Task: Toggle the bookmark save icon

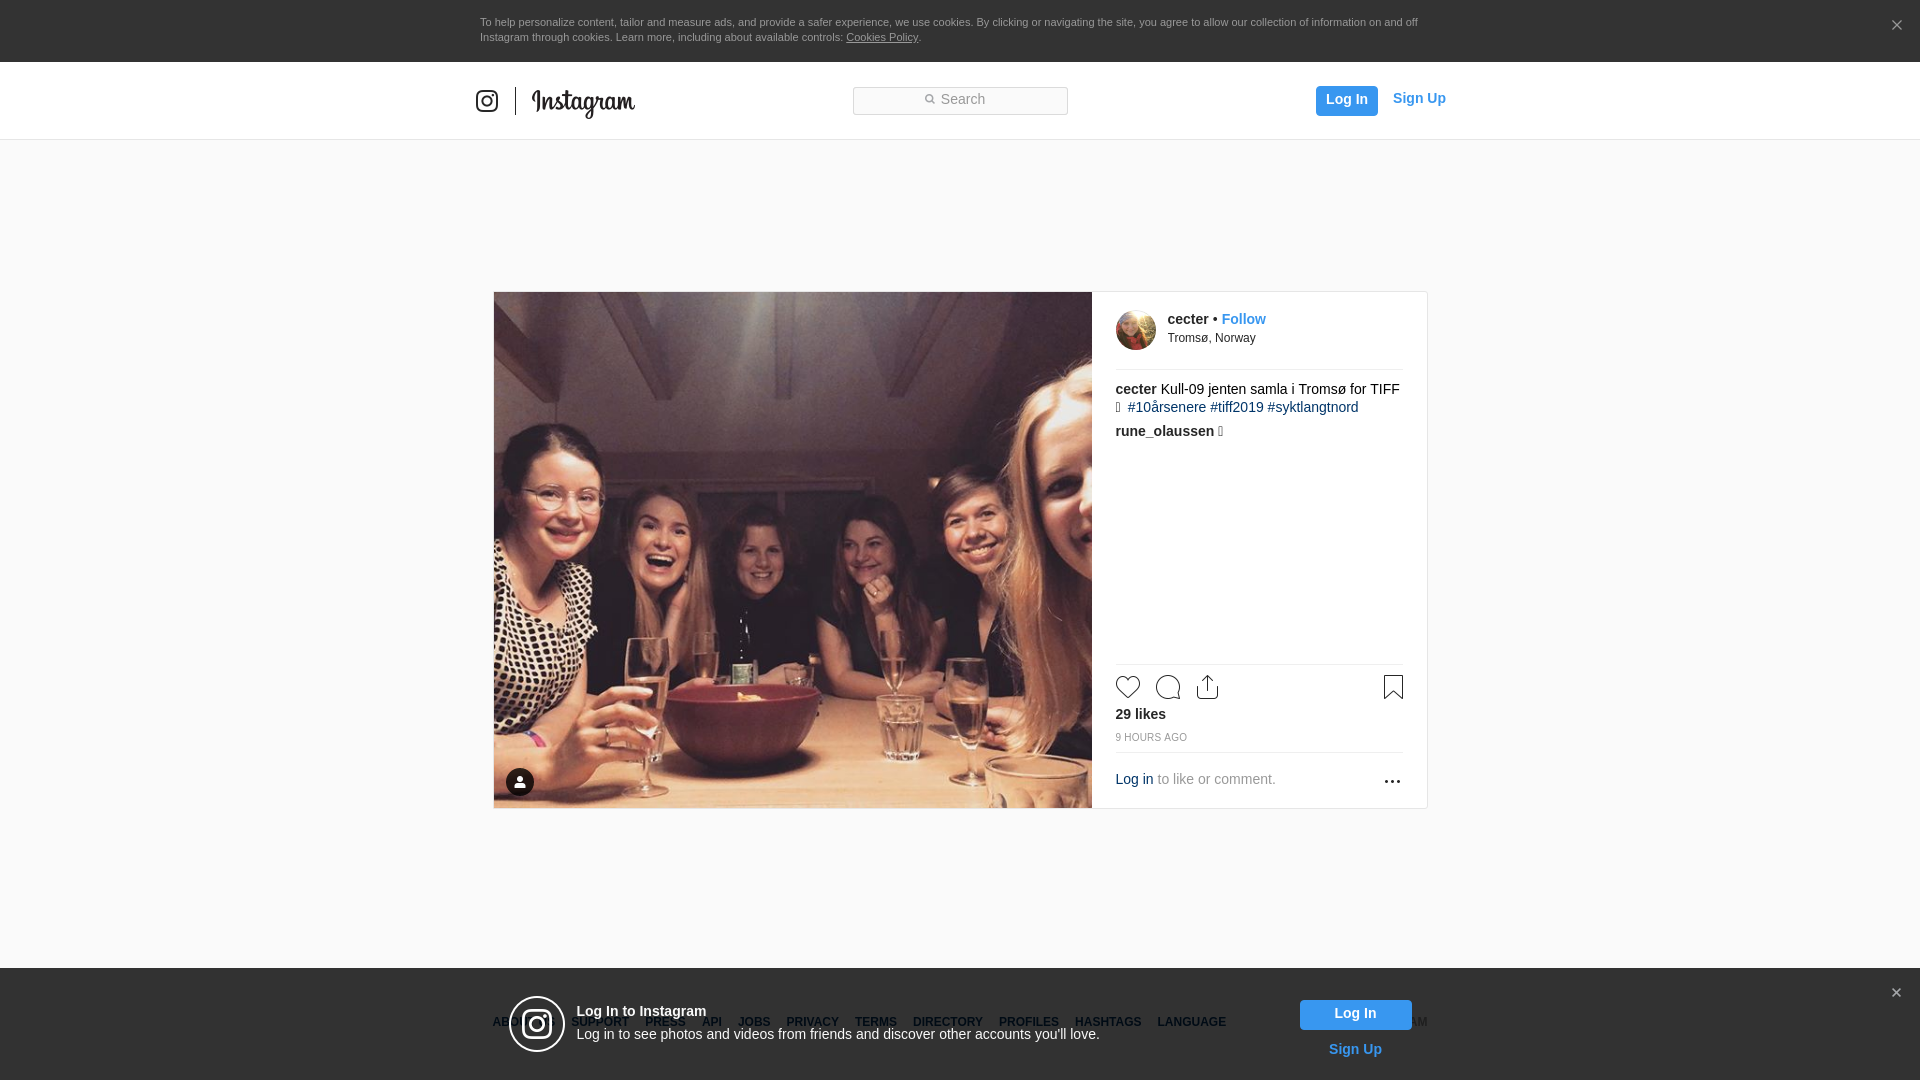Action: pyautogui.click(x=1392, y=687)
